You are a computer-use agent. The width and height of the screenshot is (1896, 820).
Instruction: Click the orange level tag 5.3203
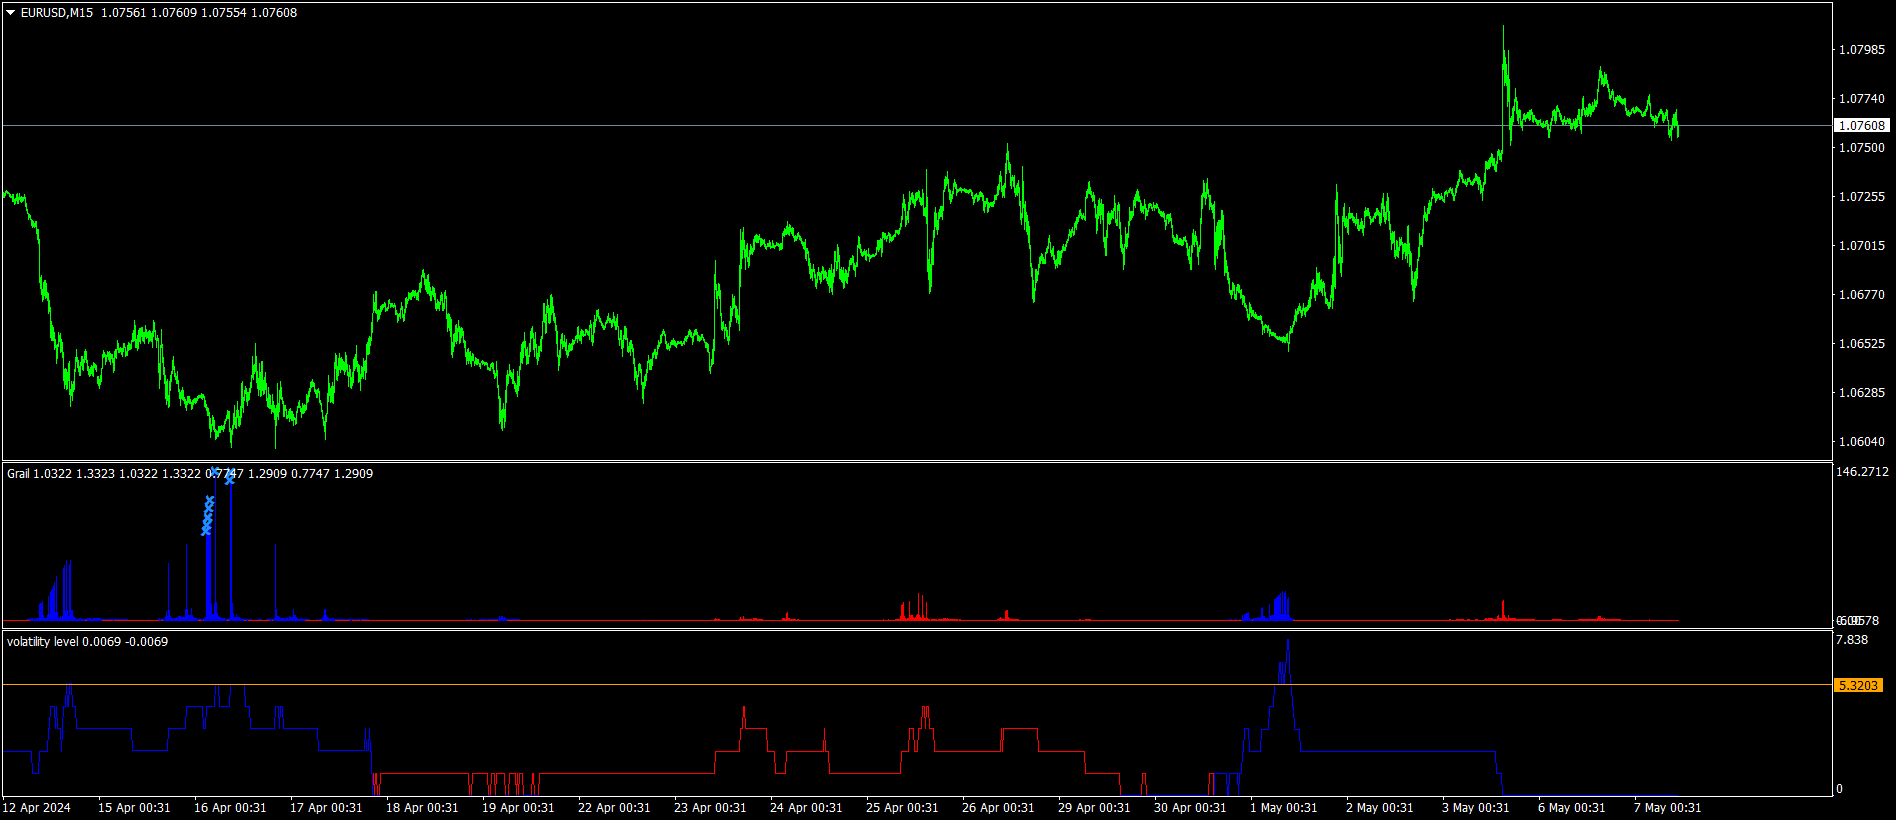point(1859,686)
